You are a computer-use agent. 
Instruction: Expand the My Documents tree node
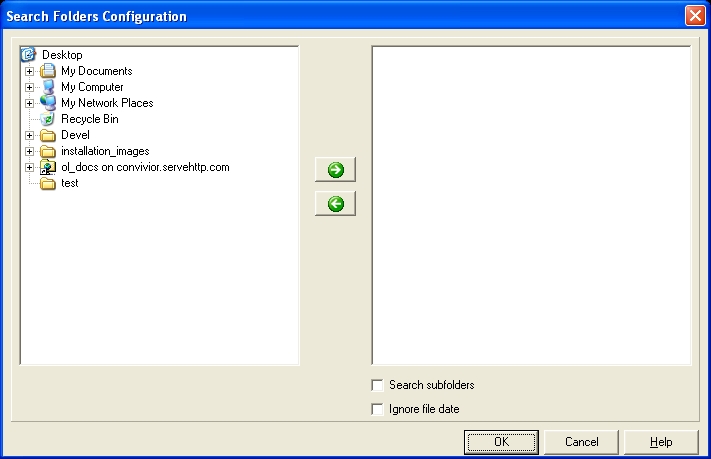(x=29, y=71)
